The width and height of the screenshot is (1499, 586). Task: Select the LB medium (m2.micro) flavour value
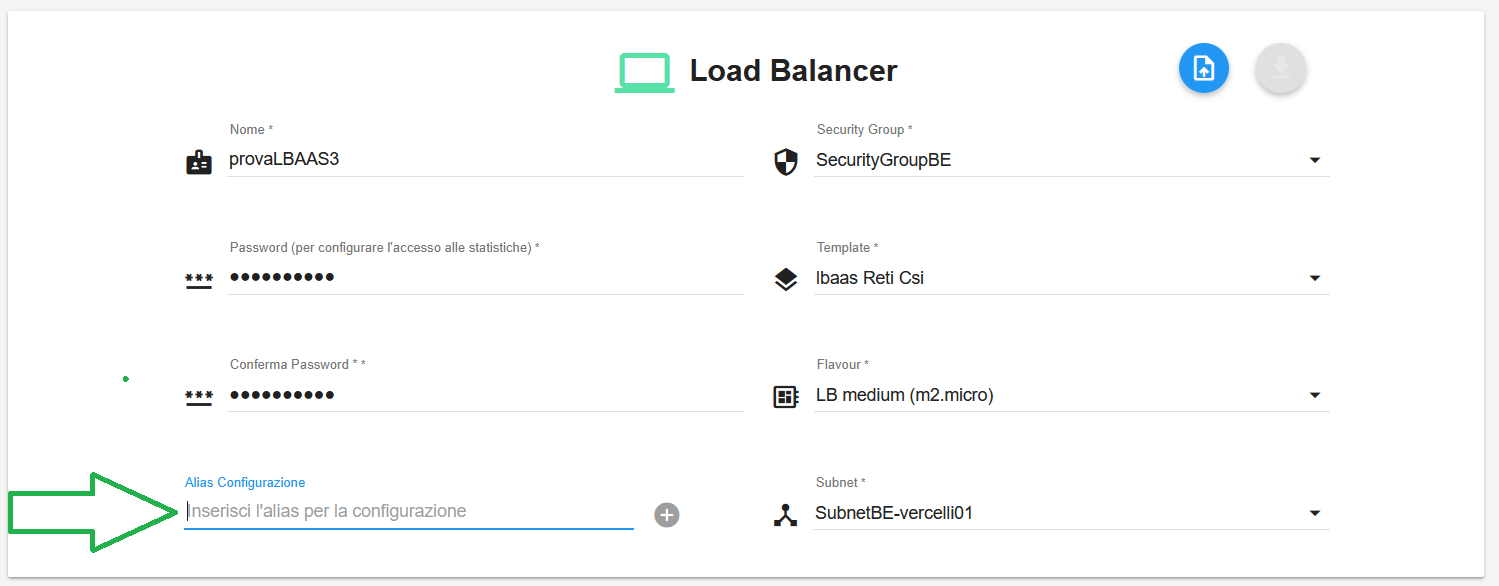(x=904, y=396)
